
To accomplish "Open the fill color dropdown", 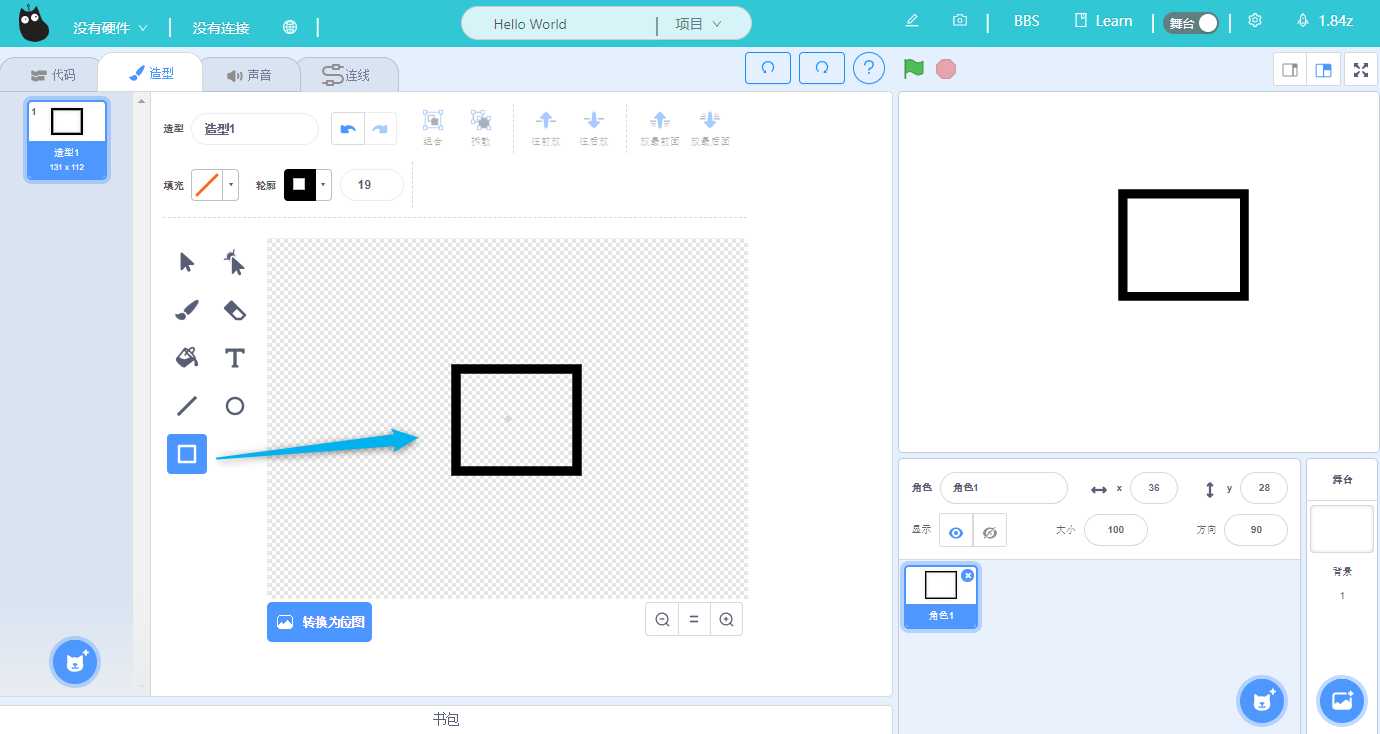I will click(x=231, y=185).
